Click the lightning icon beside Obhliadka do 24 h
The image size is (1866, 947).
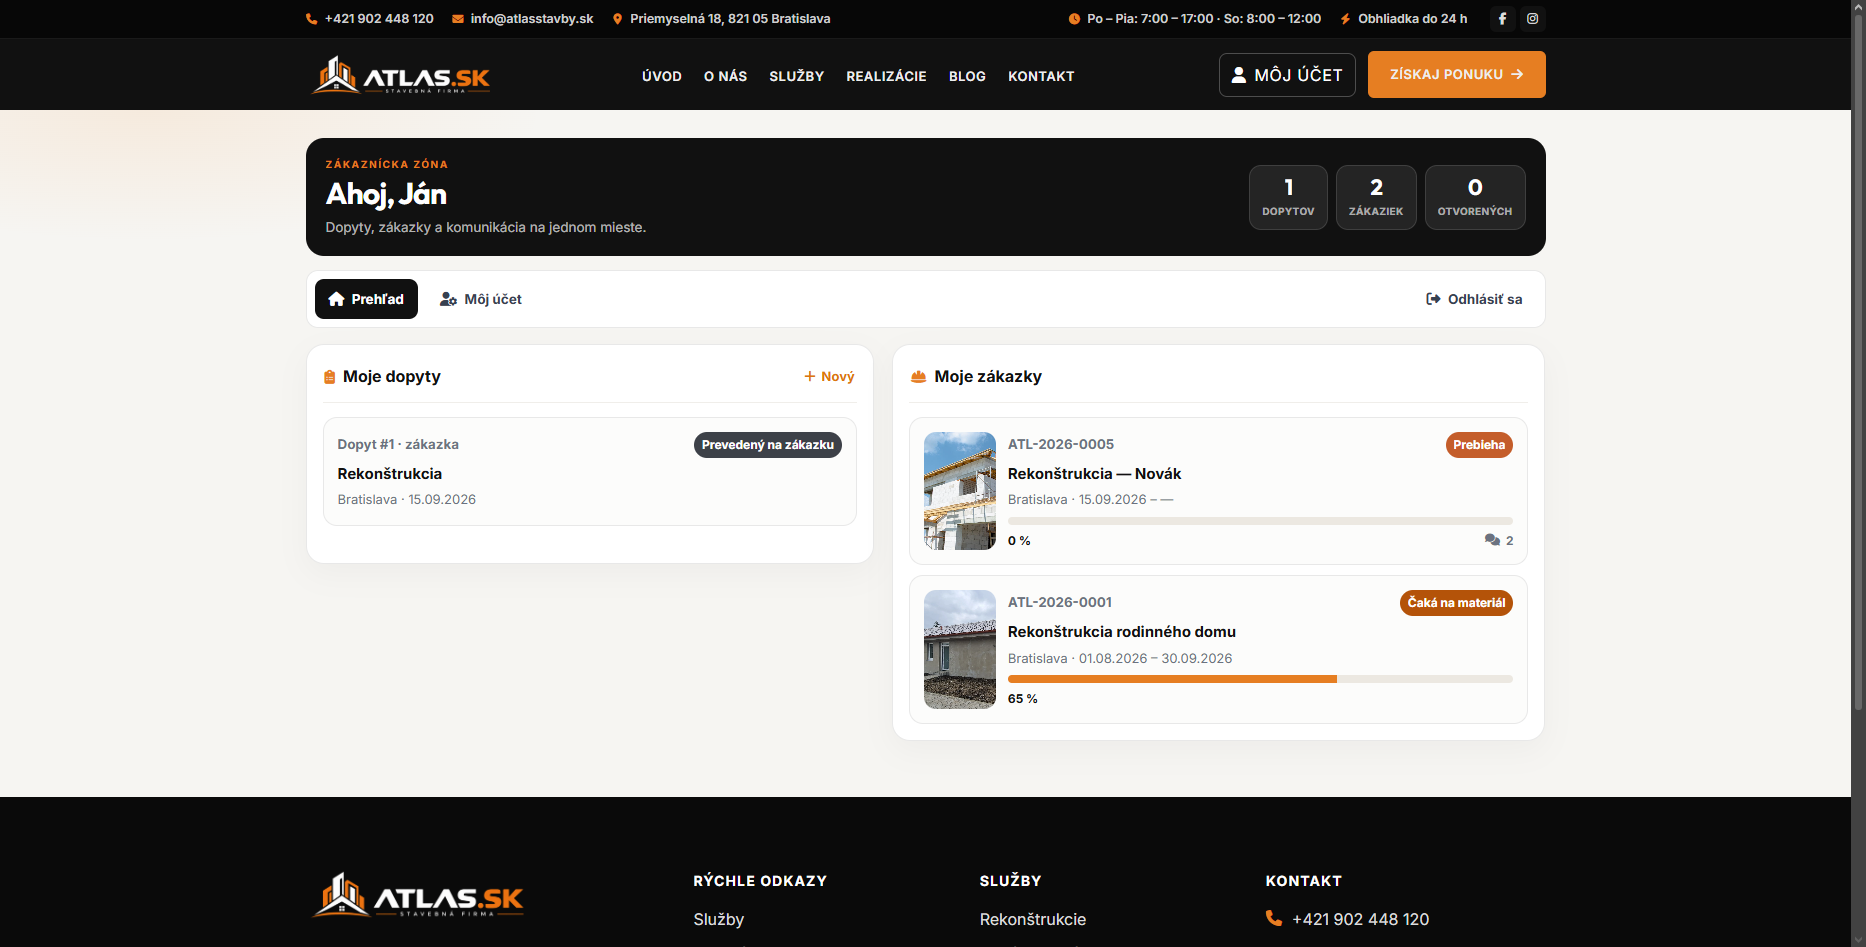click(1345, 19)
